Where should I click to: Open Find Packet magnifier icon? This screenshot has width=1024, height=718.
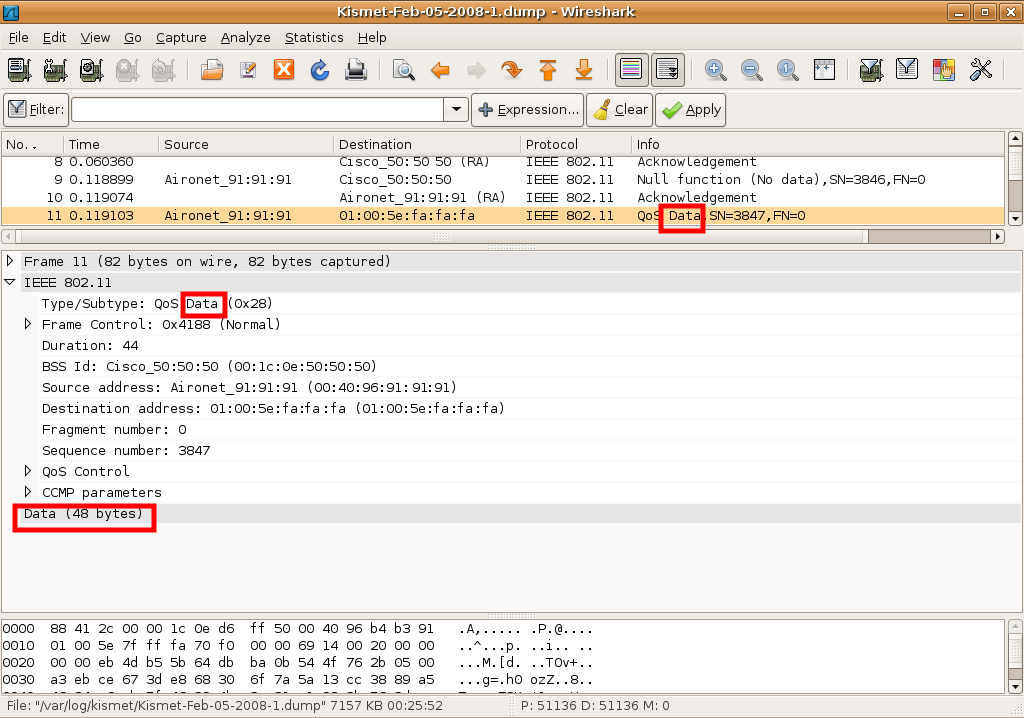[404, 69]
